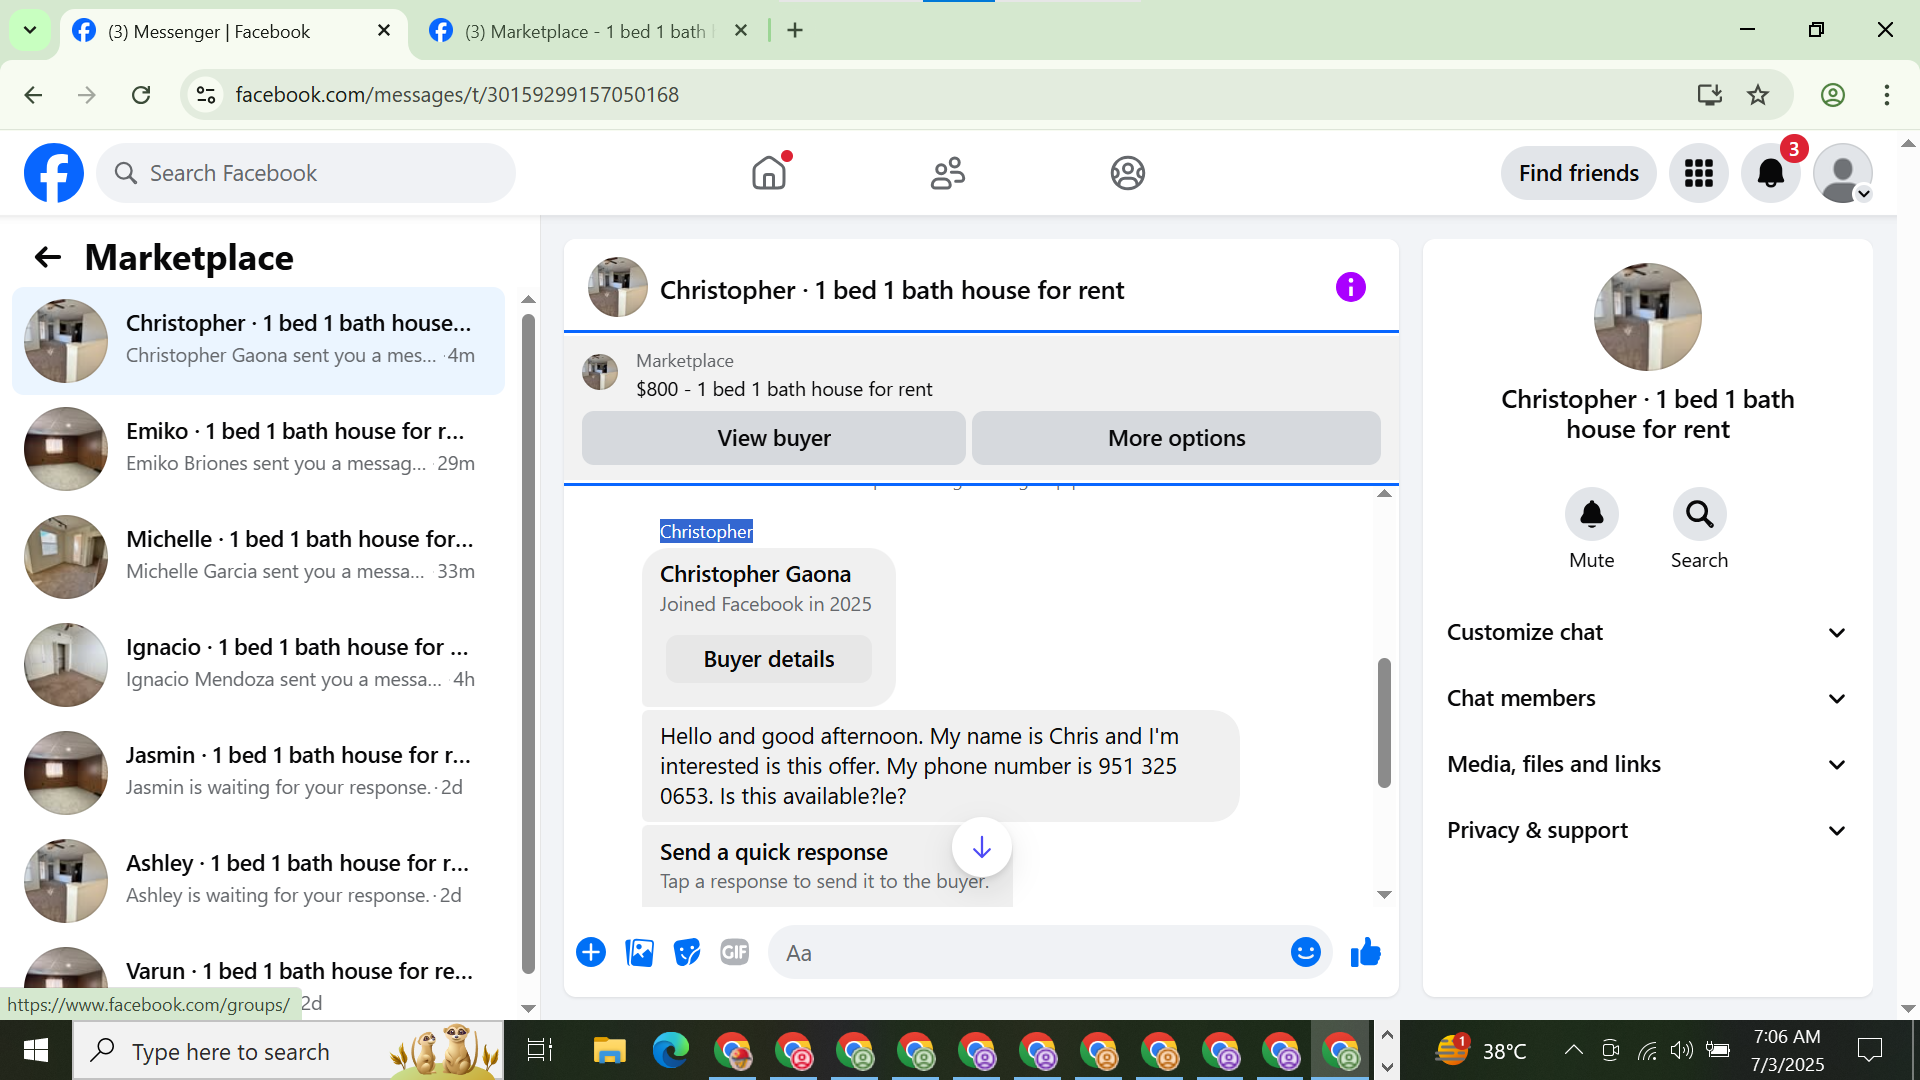Image resolution: width=1920 pixels, height=1080 pixels.
Task: Attach a photo using the image icon
Action: coord(639,953)
